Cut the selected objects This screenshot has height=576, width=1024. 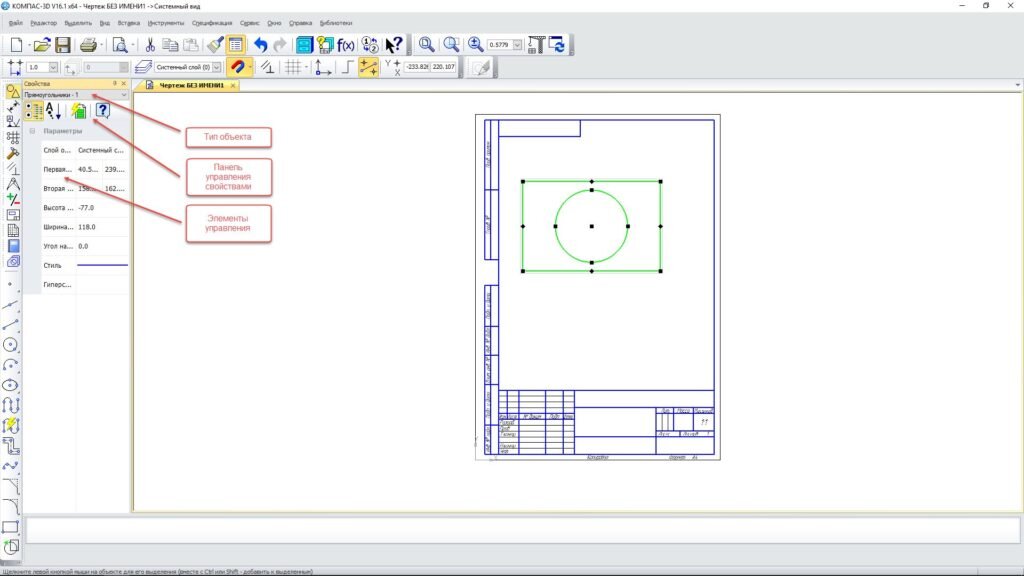coord(150,44)
